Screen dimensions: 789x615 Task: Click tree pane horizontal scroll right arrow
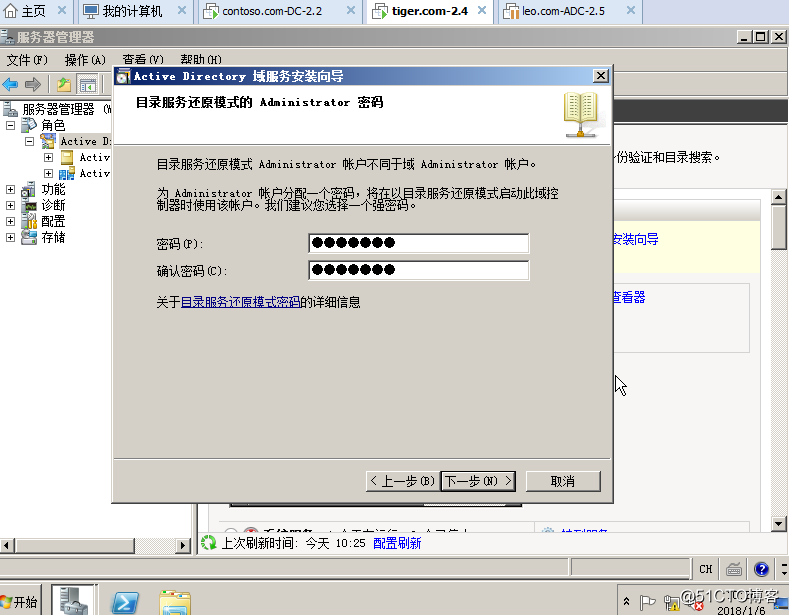(183, 545)
